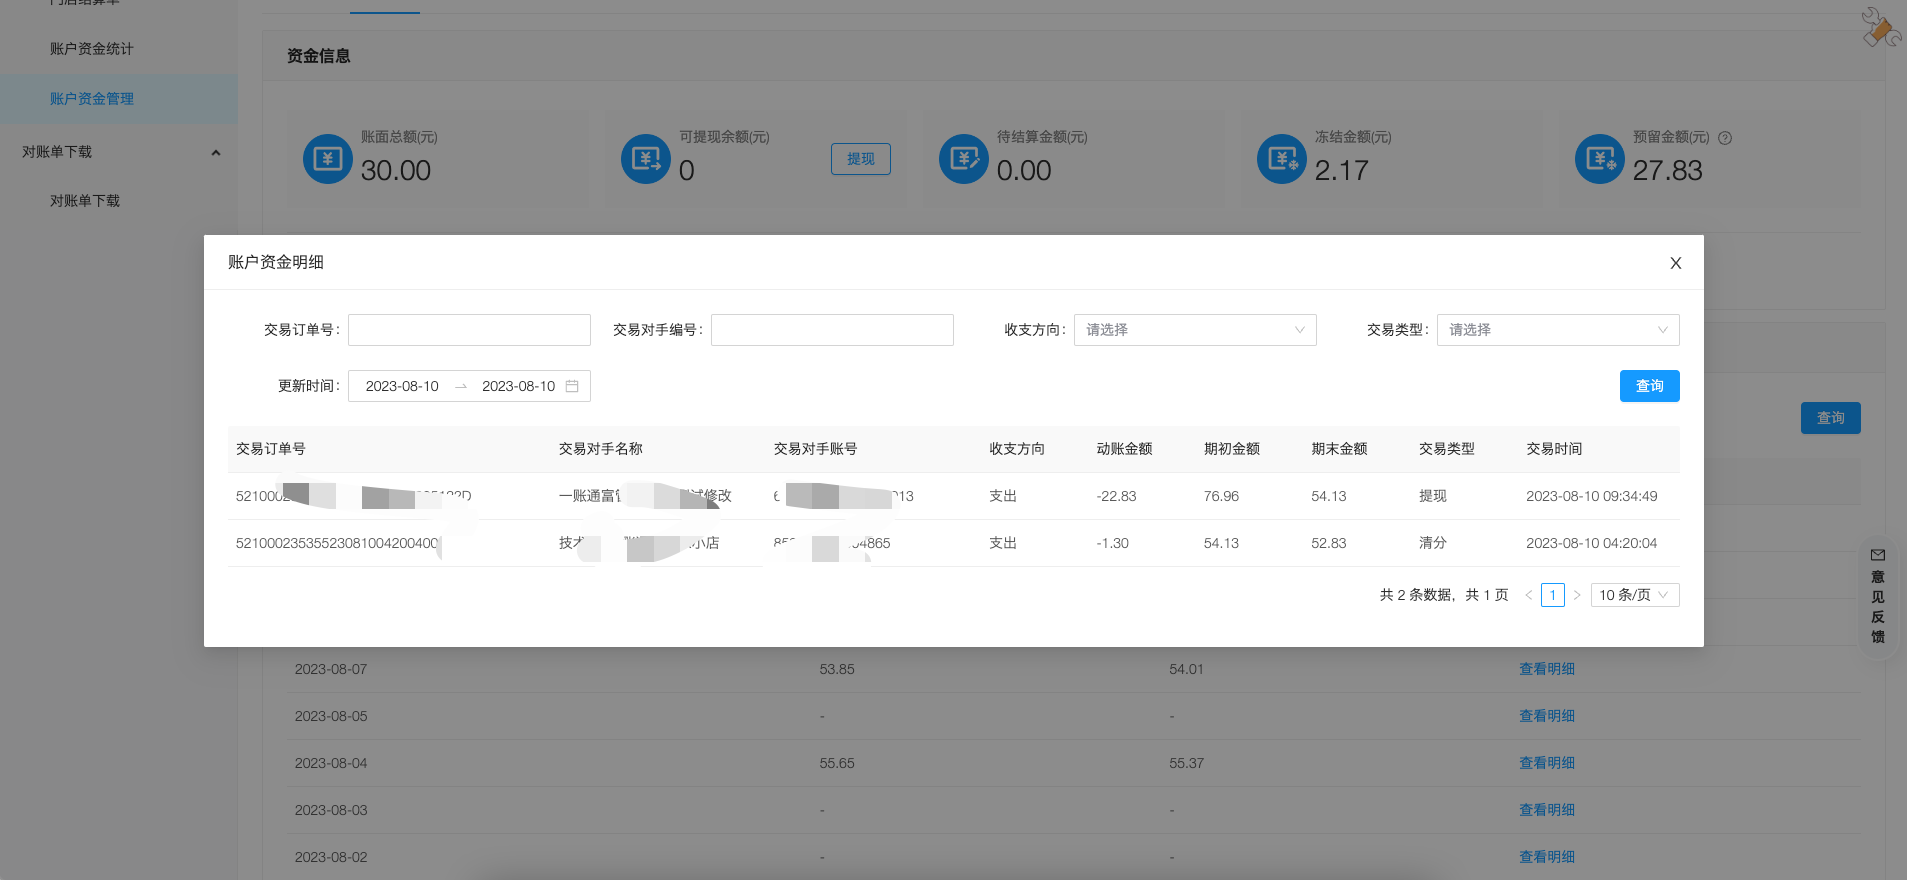
Task: Click the calendar icon in 更新时间 field
Action: tap(572, 386)
